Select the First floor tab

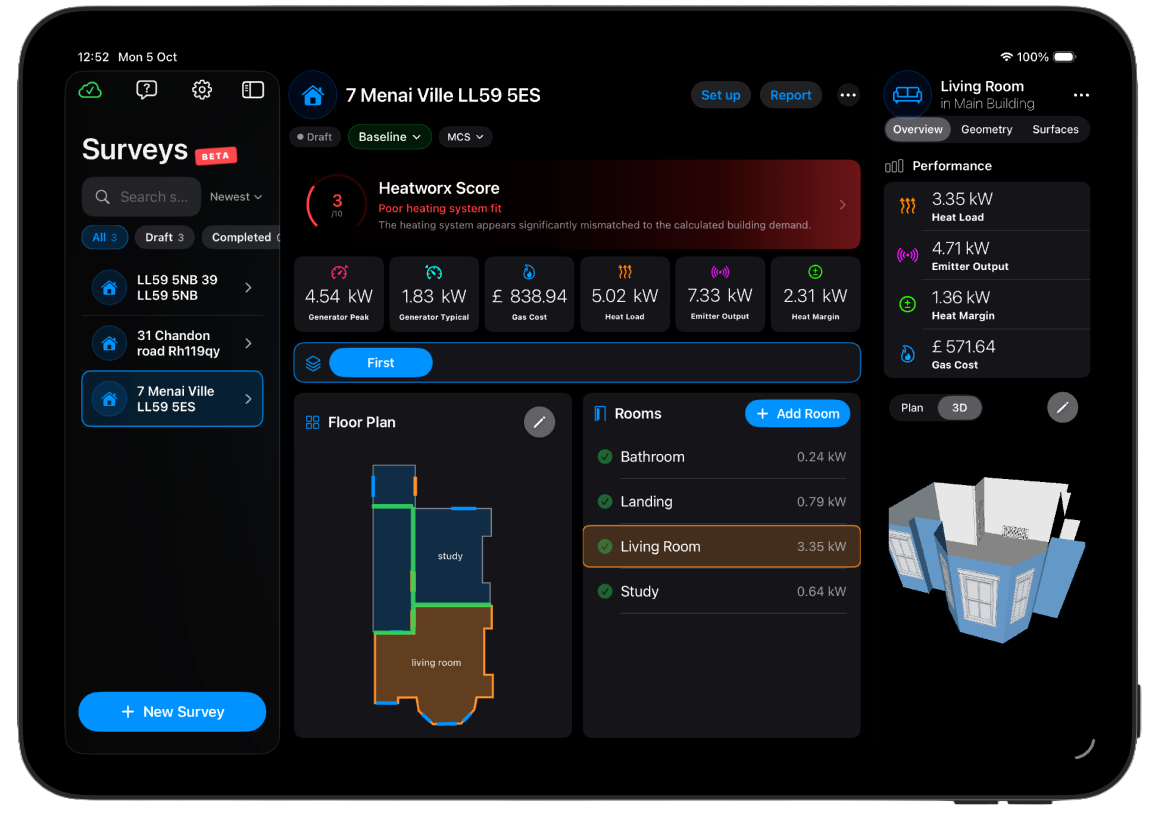pyautogui.click(x=380, y=363)
